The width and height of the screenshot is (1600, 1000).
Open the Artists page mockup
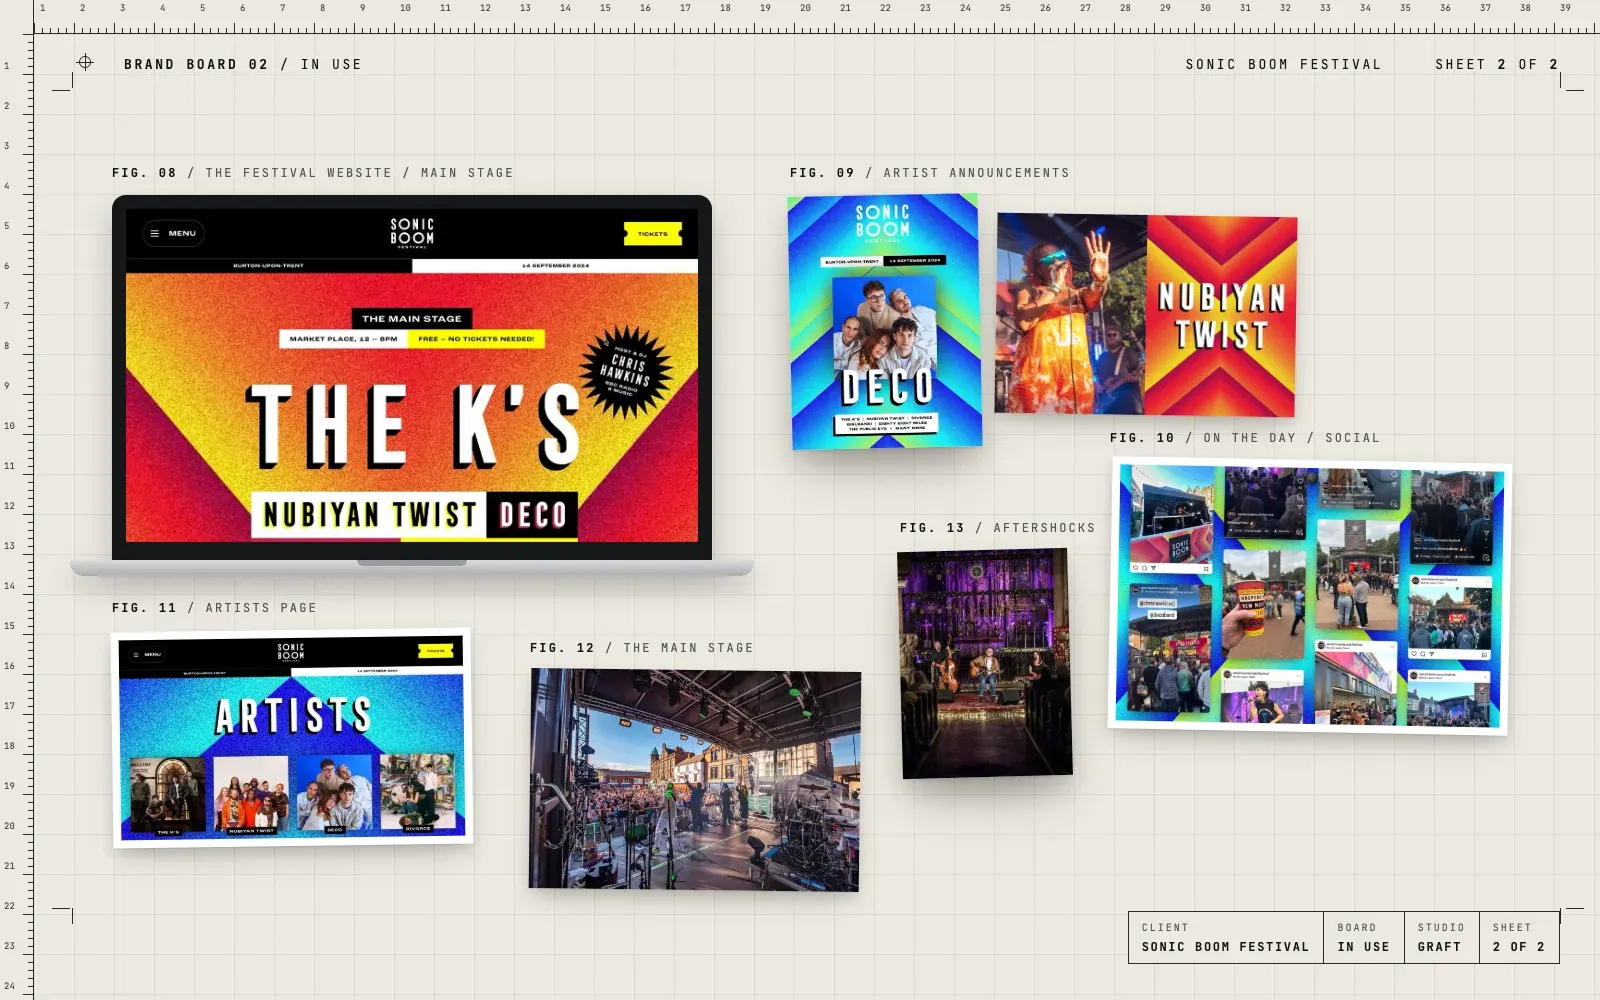tap(291, 738)
